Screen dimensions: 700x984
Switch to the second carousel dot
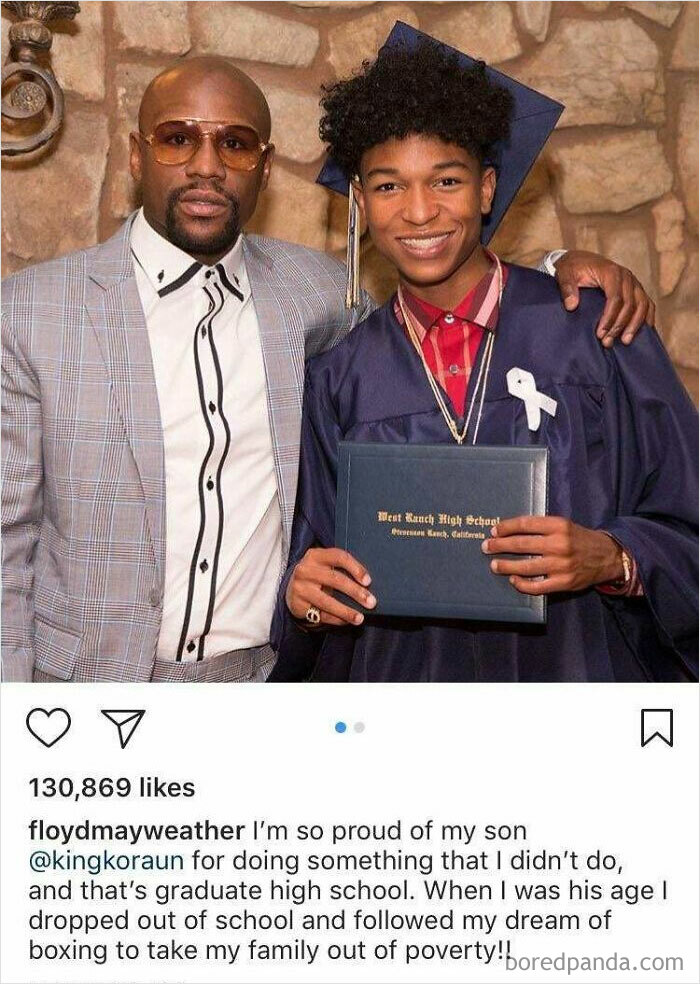(360, 727)
